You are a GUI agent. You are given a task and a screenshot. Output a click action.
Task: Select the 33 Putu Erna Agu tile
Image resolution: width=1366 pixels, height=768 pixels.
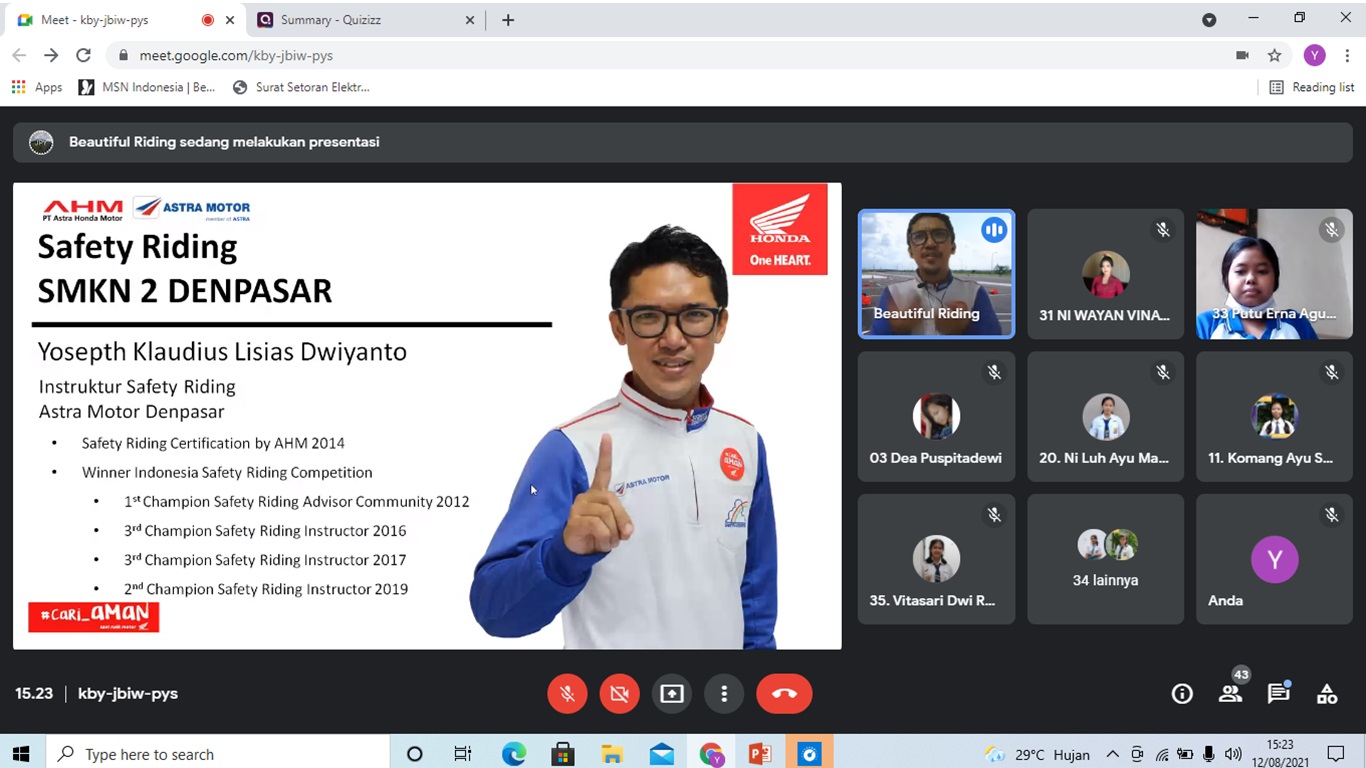pyautogui.click(x=1274, y=274)
